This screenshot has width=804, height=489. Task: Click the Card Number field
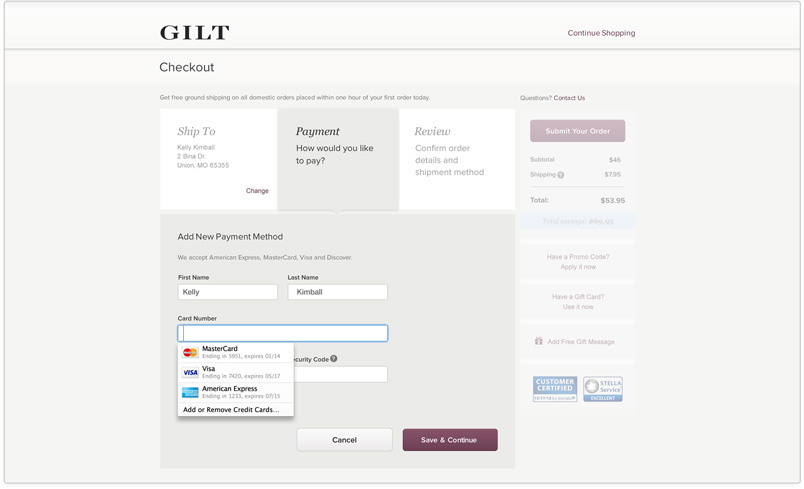click(283, 333)
